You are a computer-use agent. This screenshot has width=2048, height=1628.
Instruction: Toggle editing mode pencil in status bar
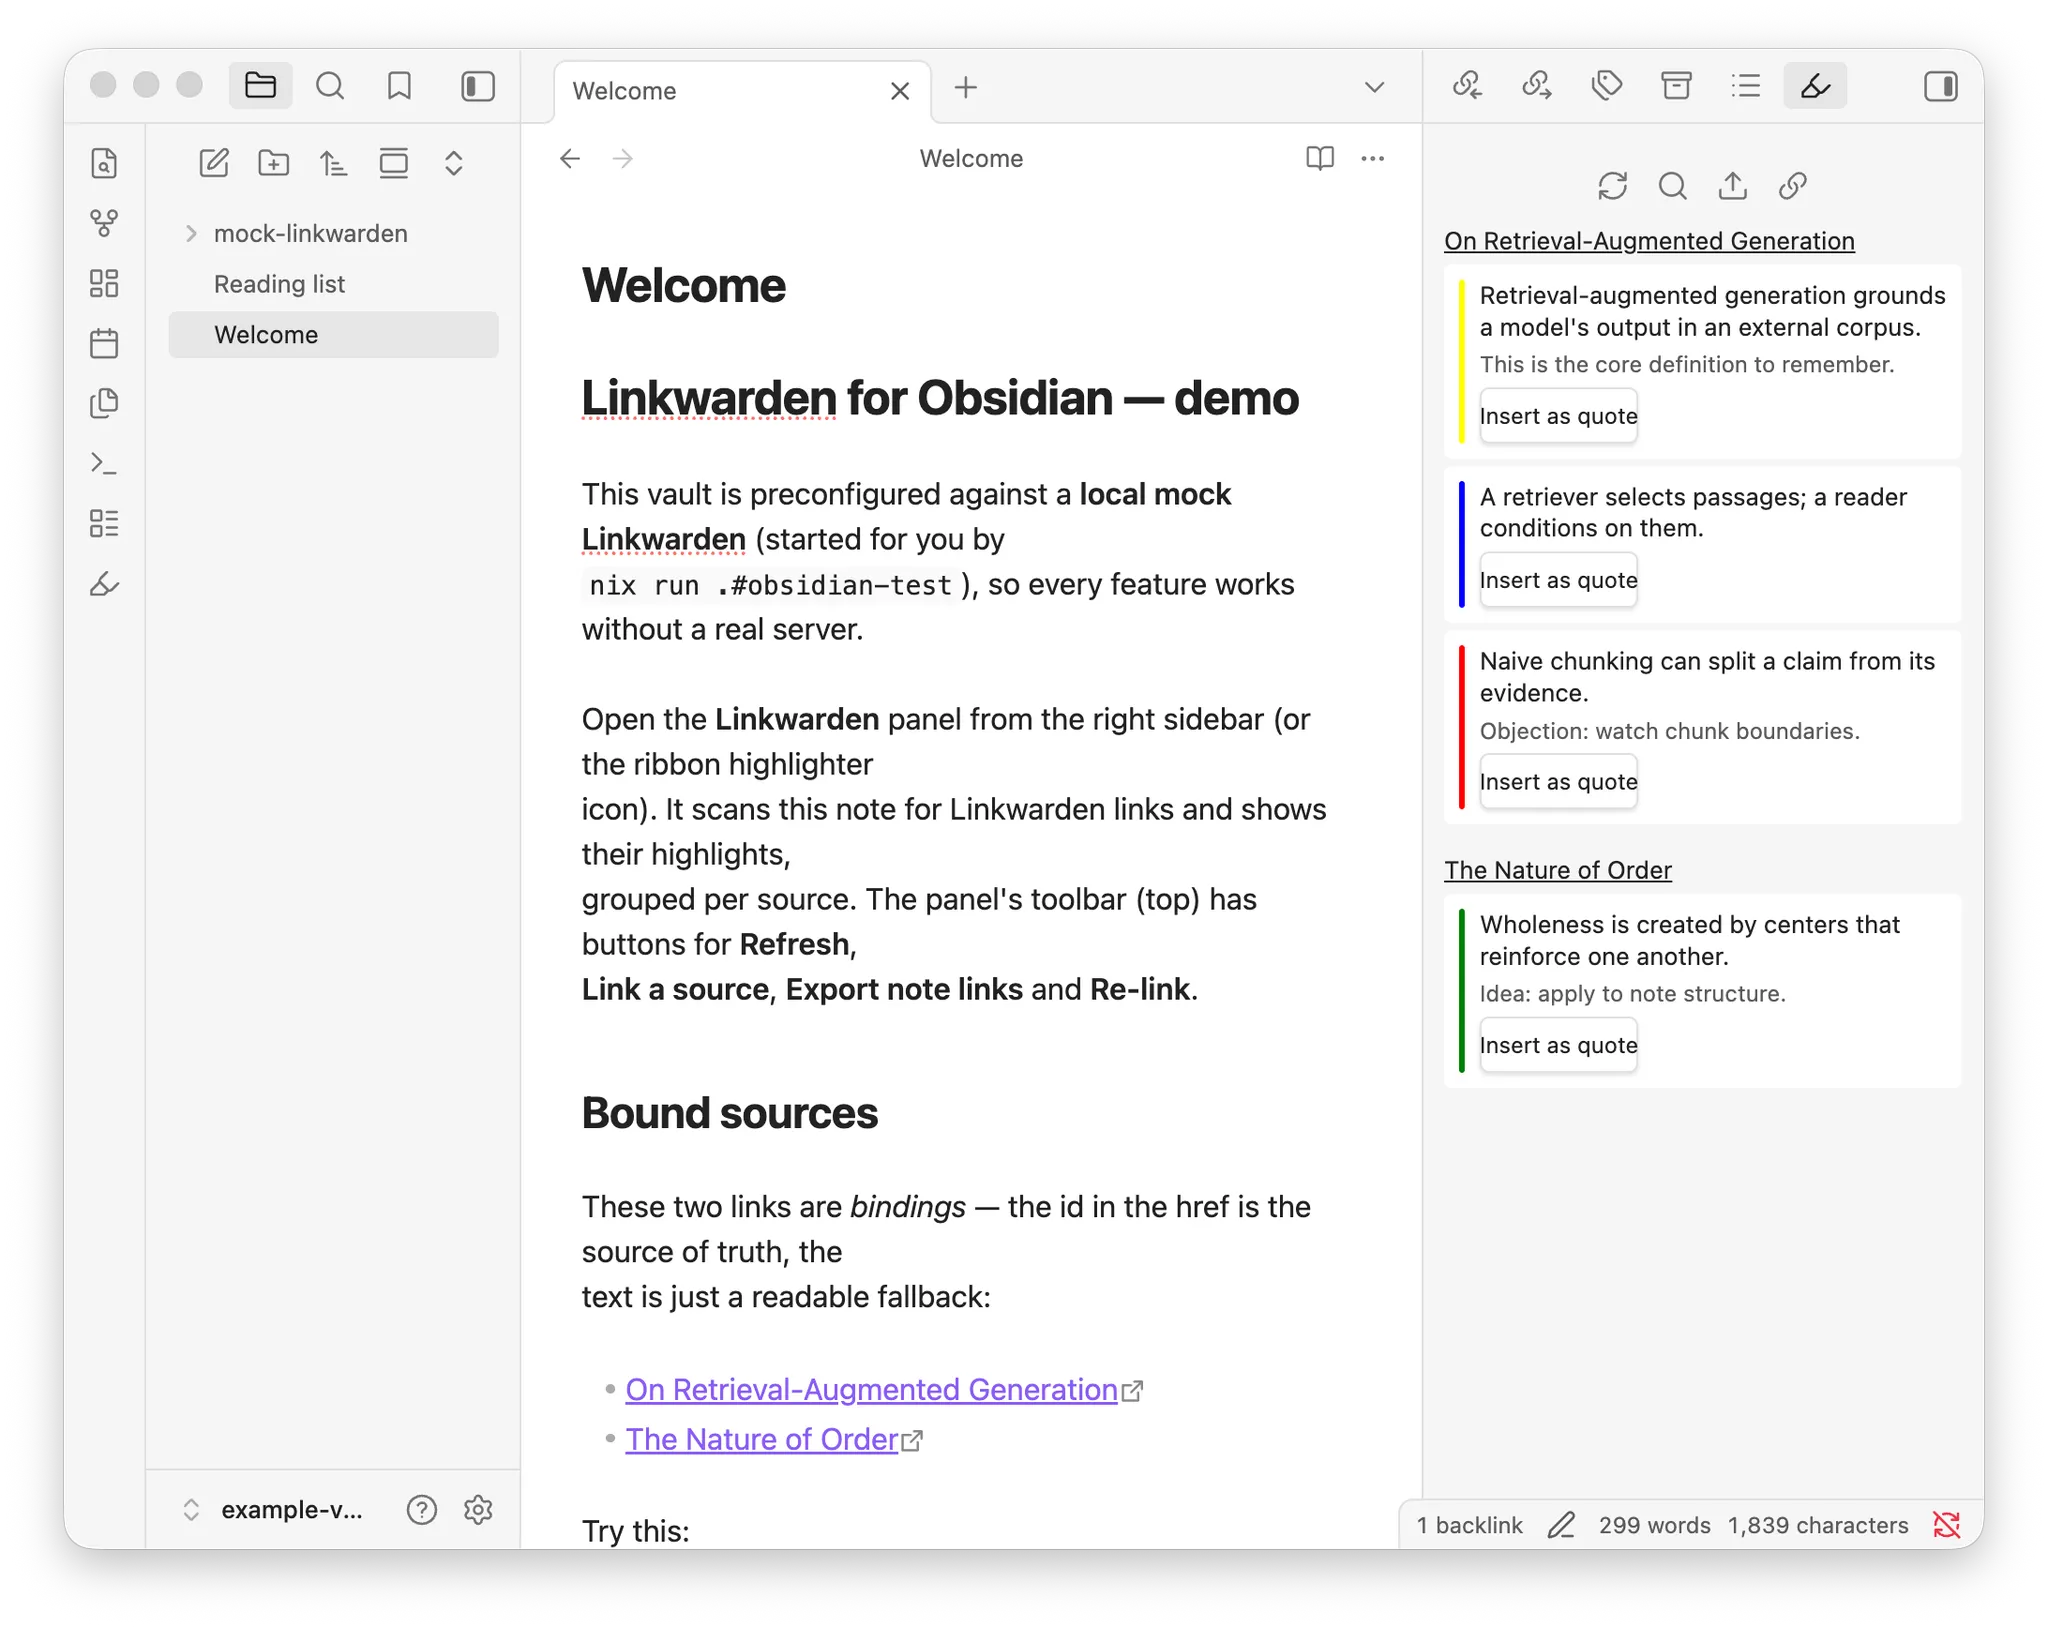[x=1561, y=1526]
